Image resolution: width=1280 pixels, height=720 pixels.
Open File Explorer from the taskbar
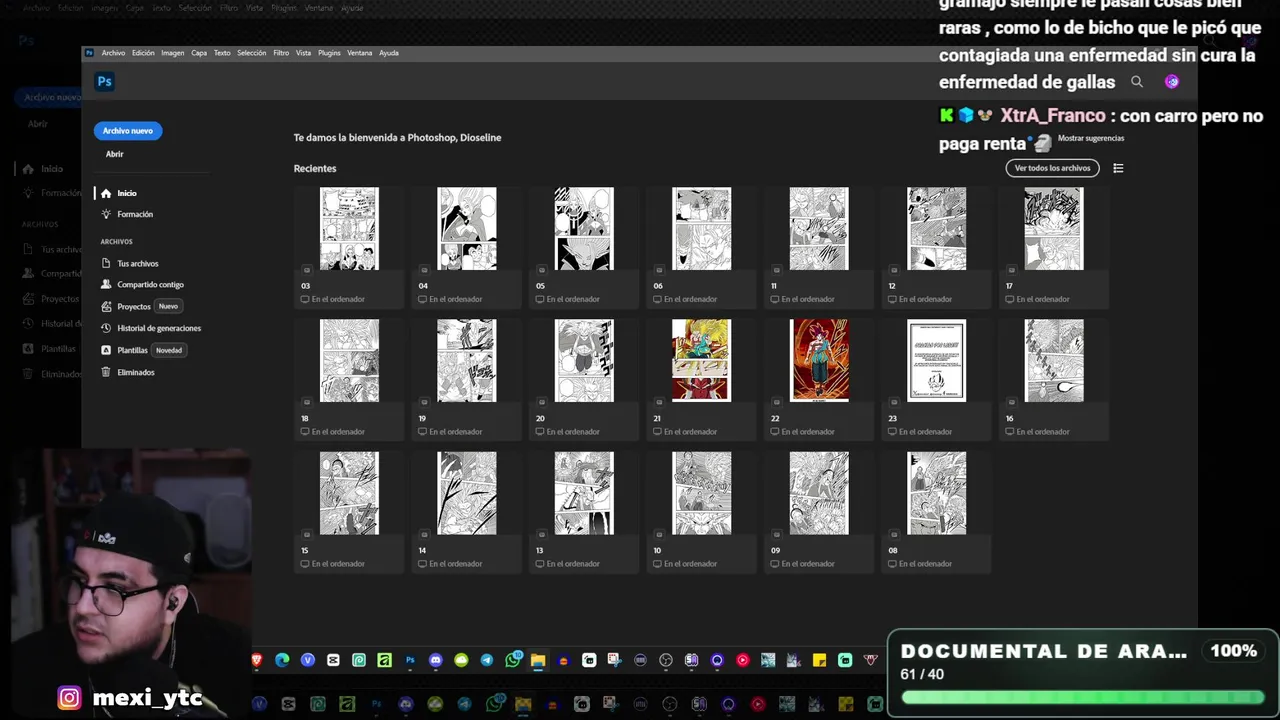point(538,660)
